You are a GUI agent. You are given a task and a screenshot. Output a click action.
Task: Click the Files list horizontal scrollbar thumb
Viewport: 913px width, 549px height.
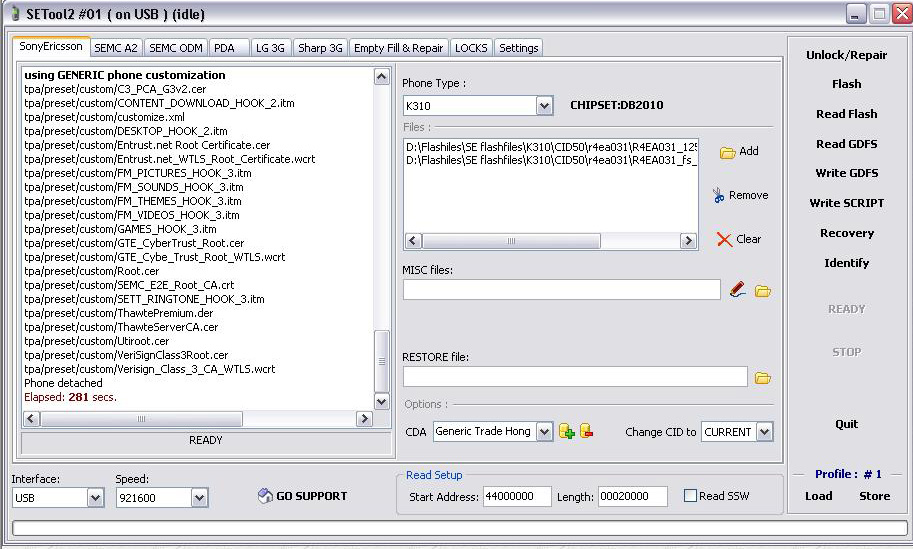point(511,240)
